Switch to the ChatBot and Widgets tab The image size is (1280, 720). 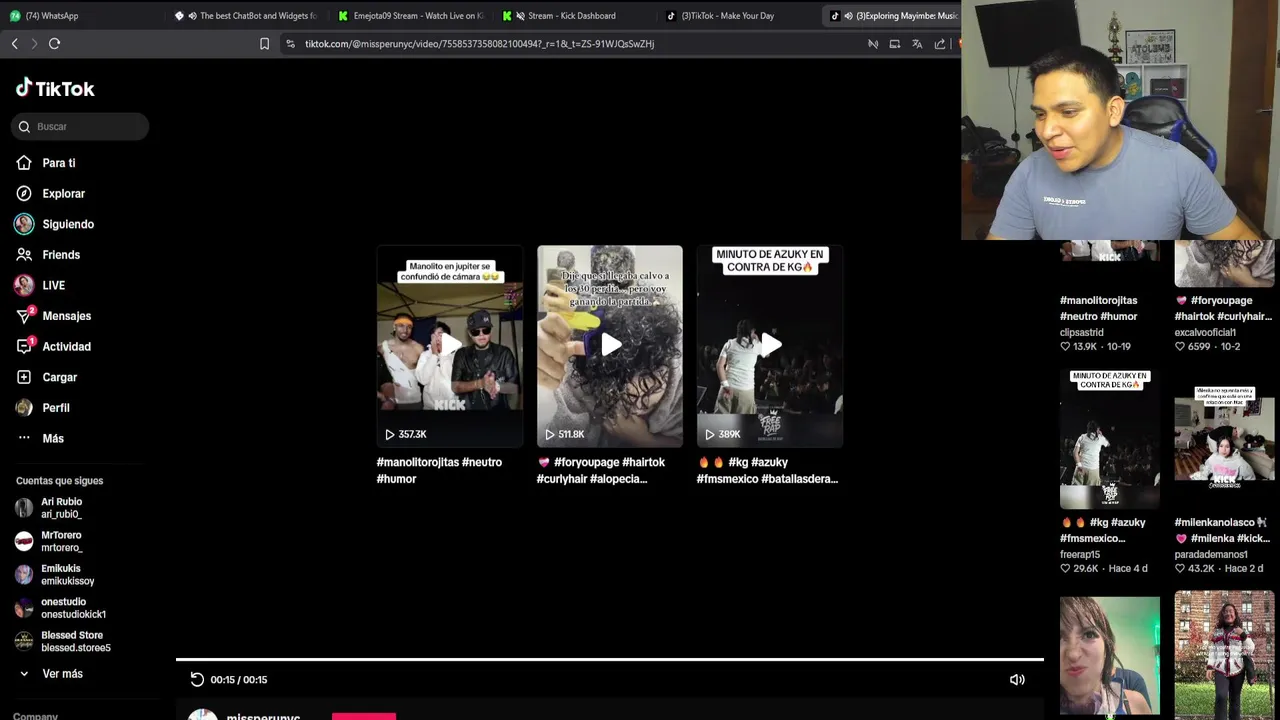point(246,15)
